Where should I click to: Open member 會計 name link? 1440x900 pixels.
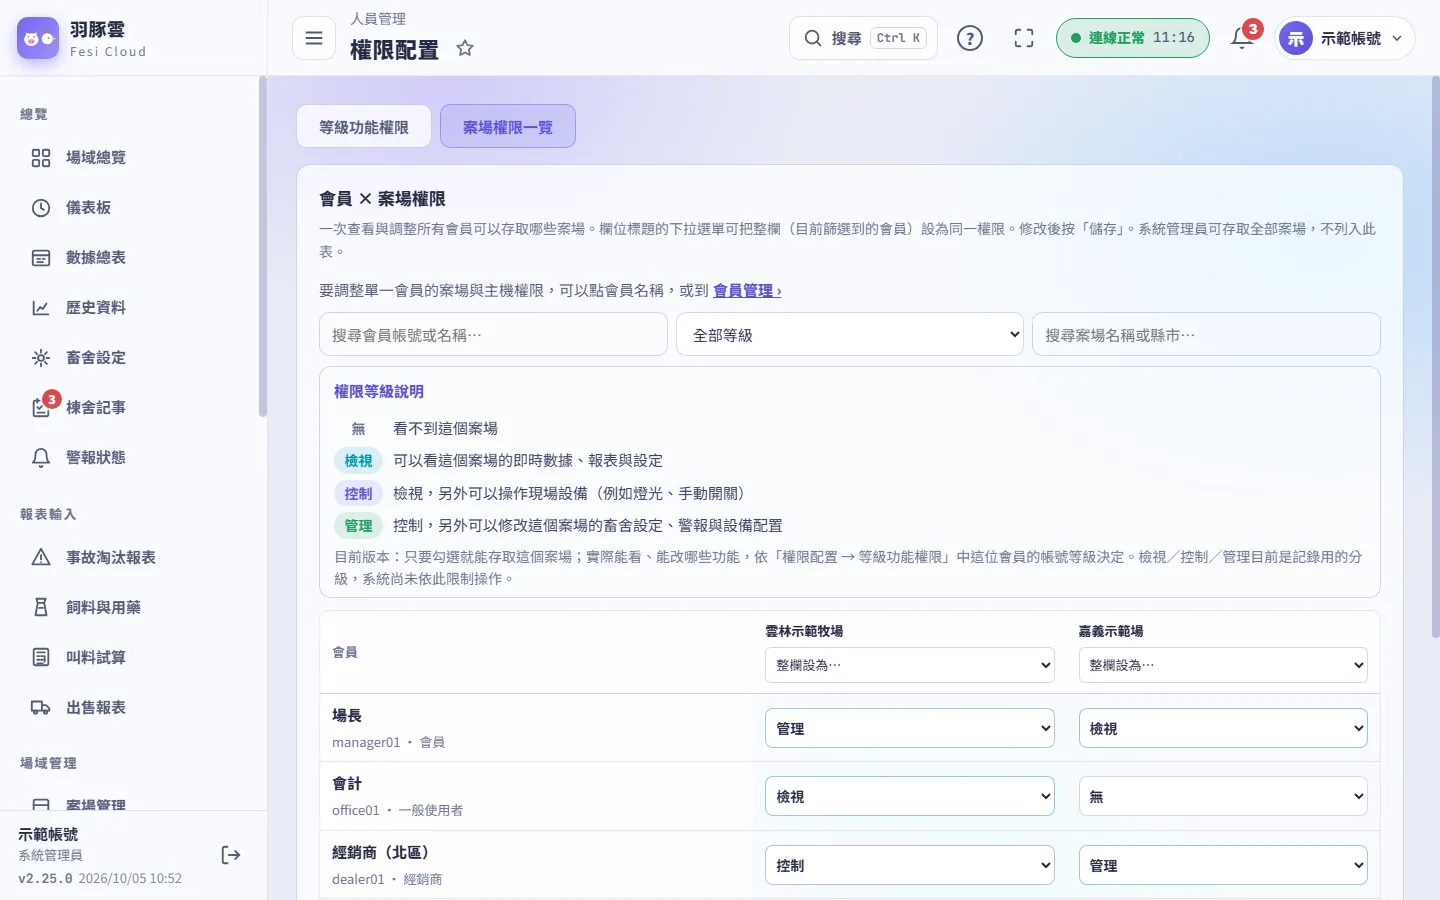pyautogui.click(x=347, y=784)
